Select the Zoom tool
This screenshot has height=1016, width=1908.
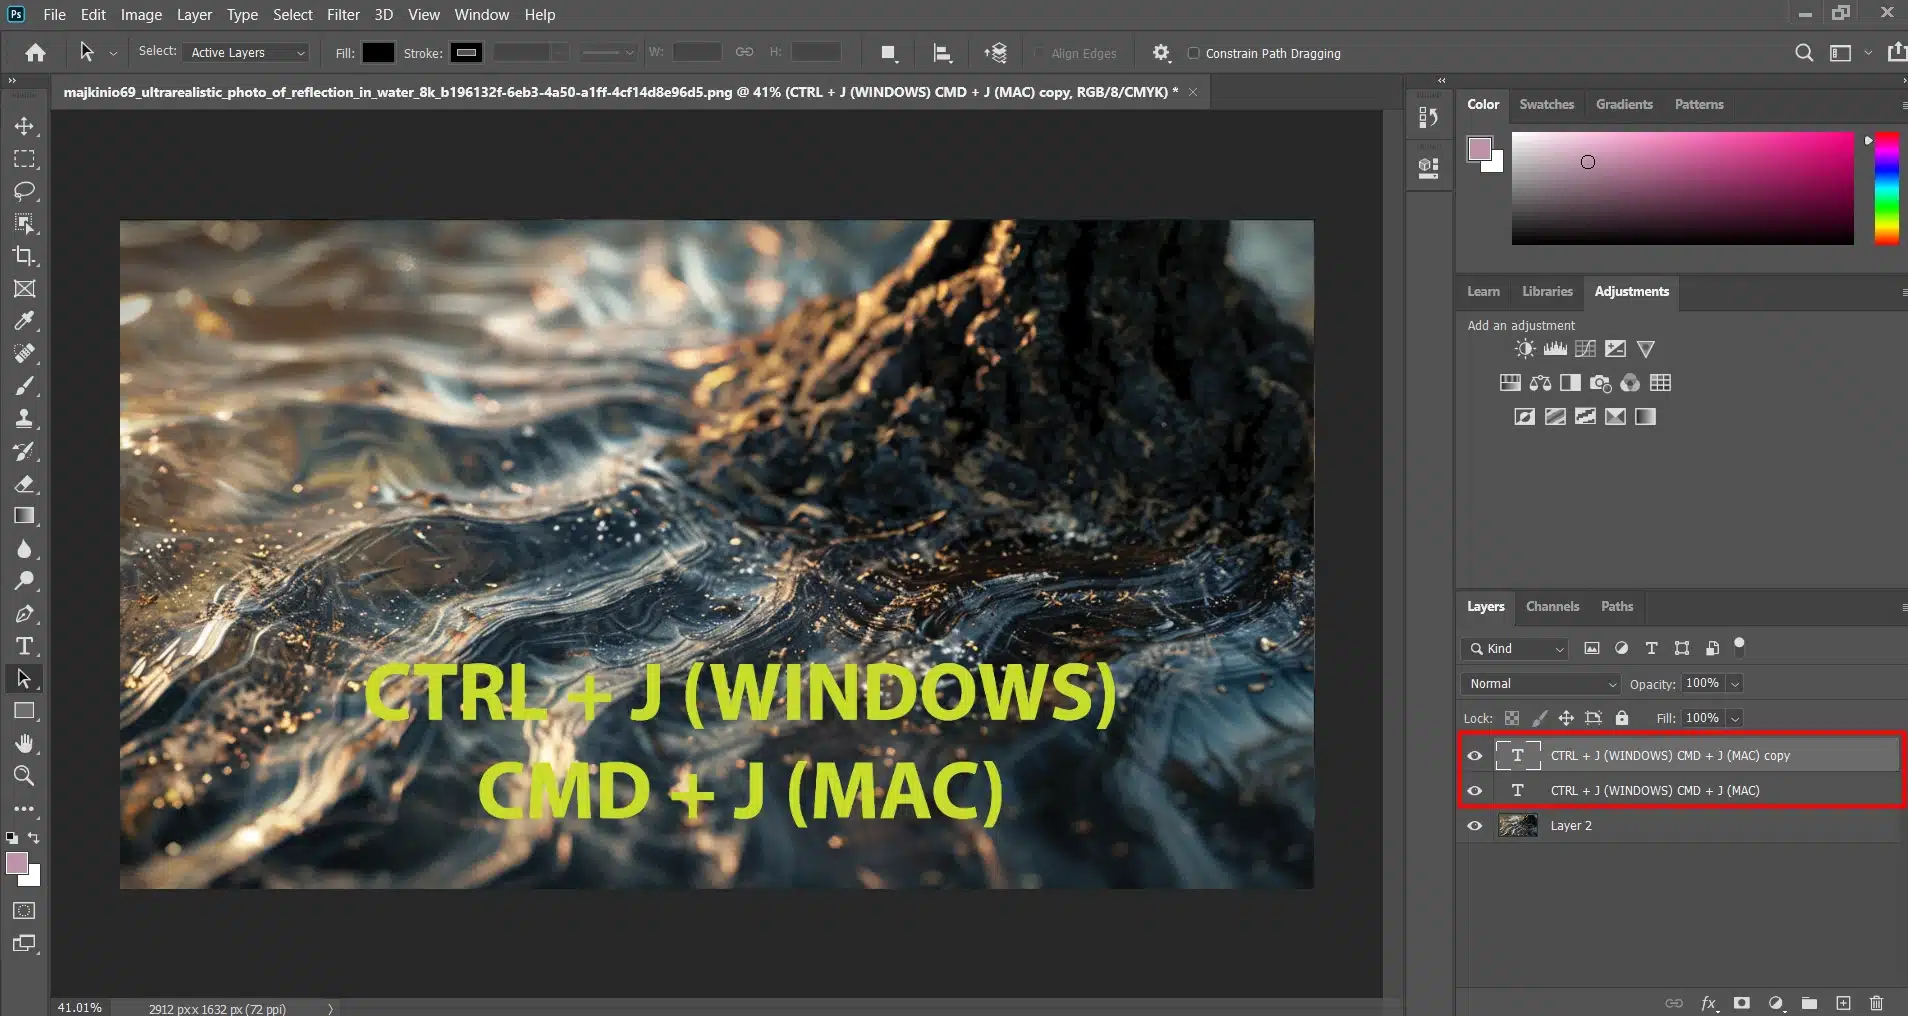click(x=24, y=776)
